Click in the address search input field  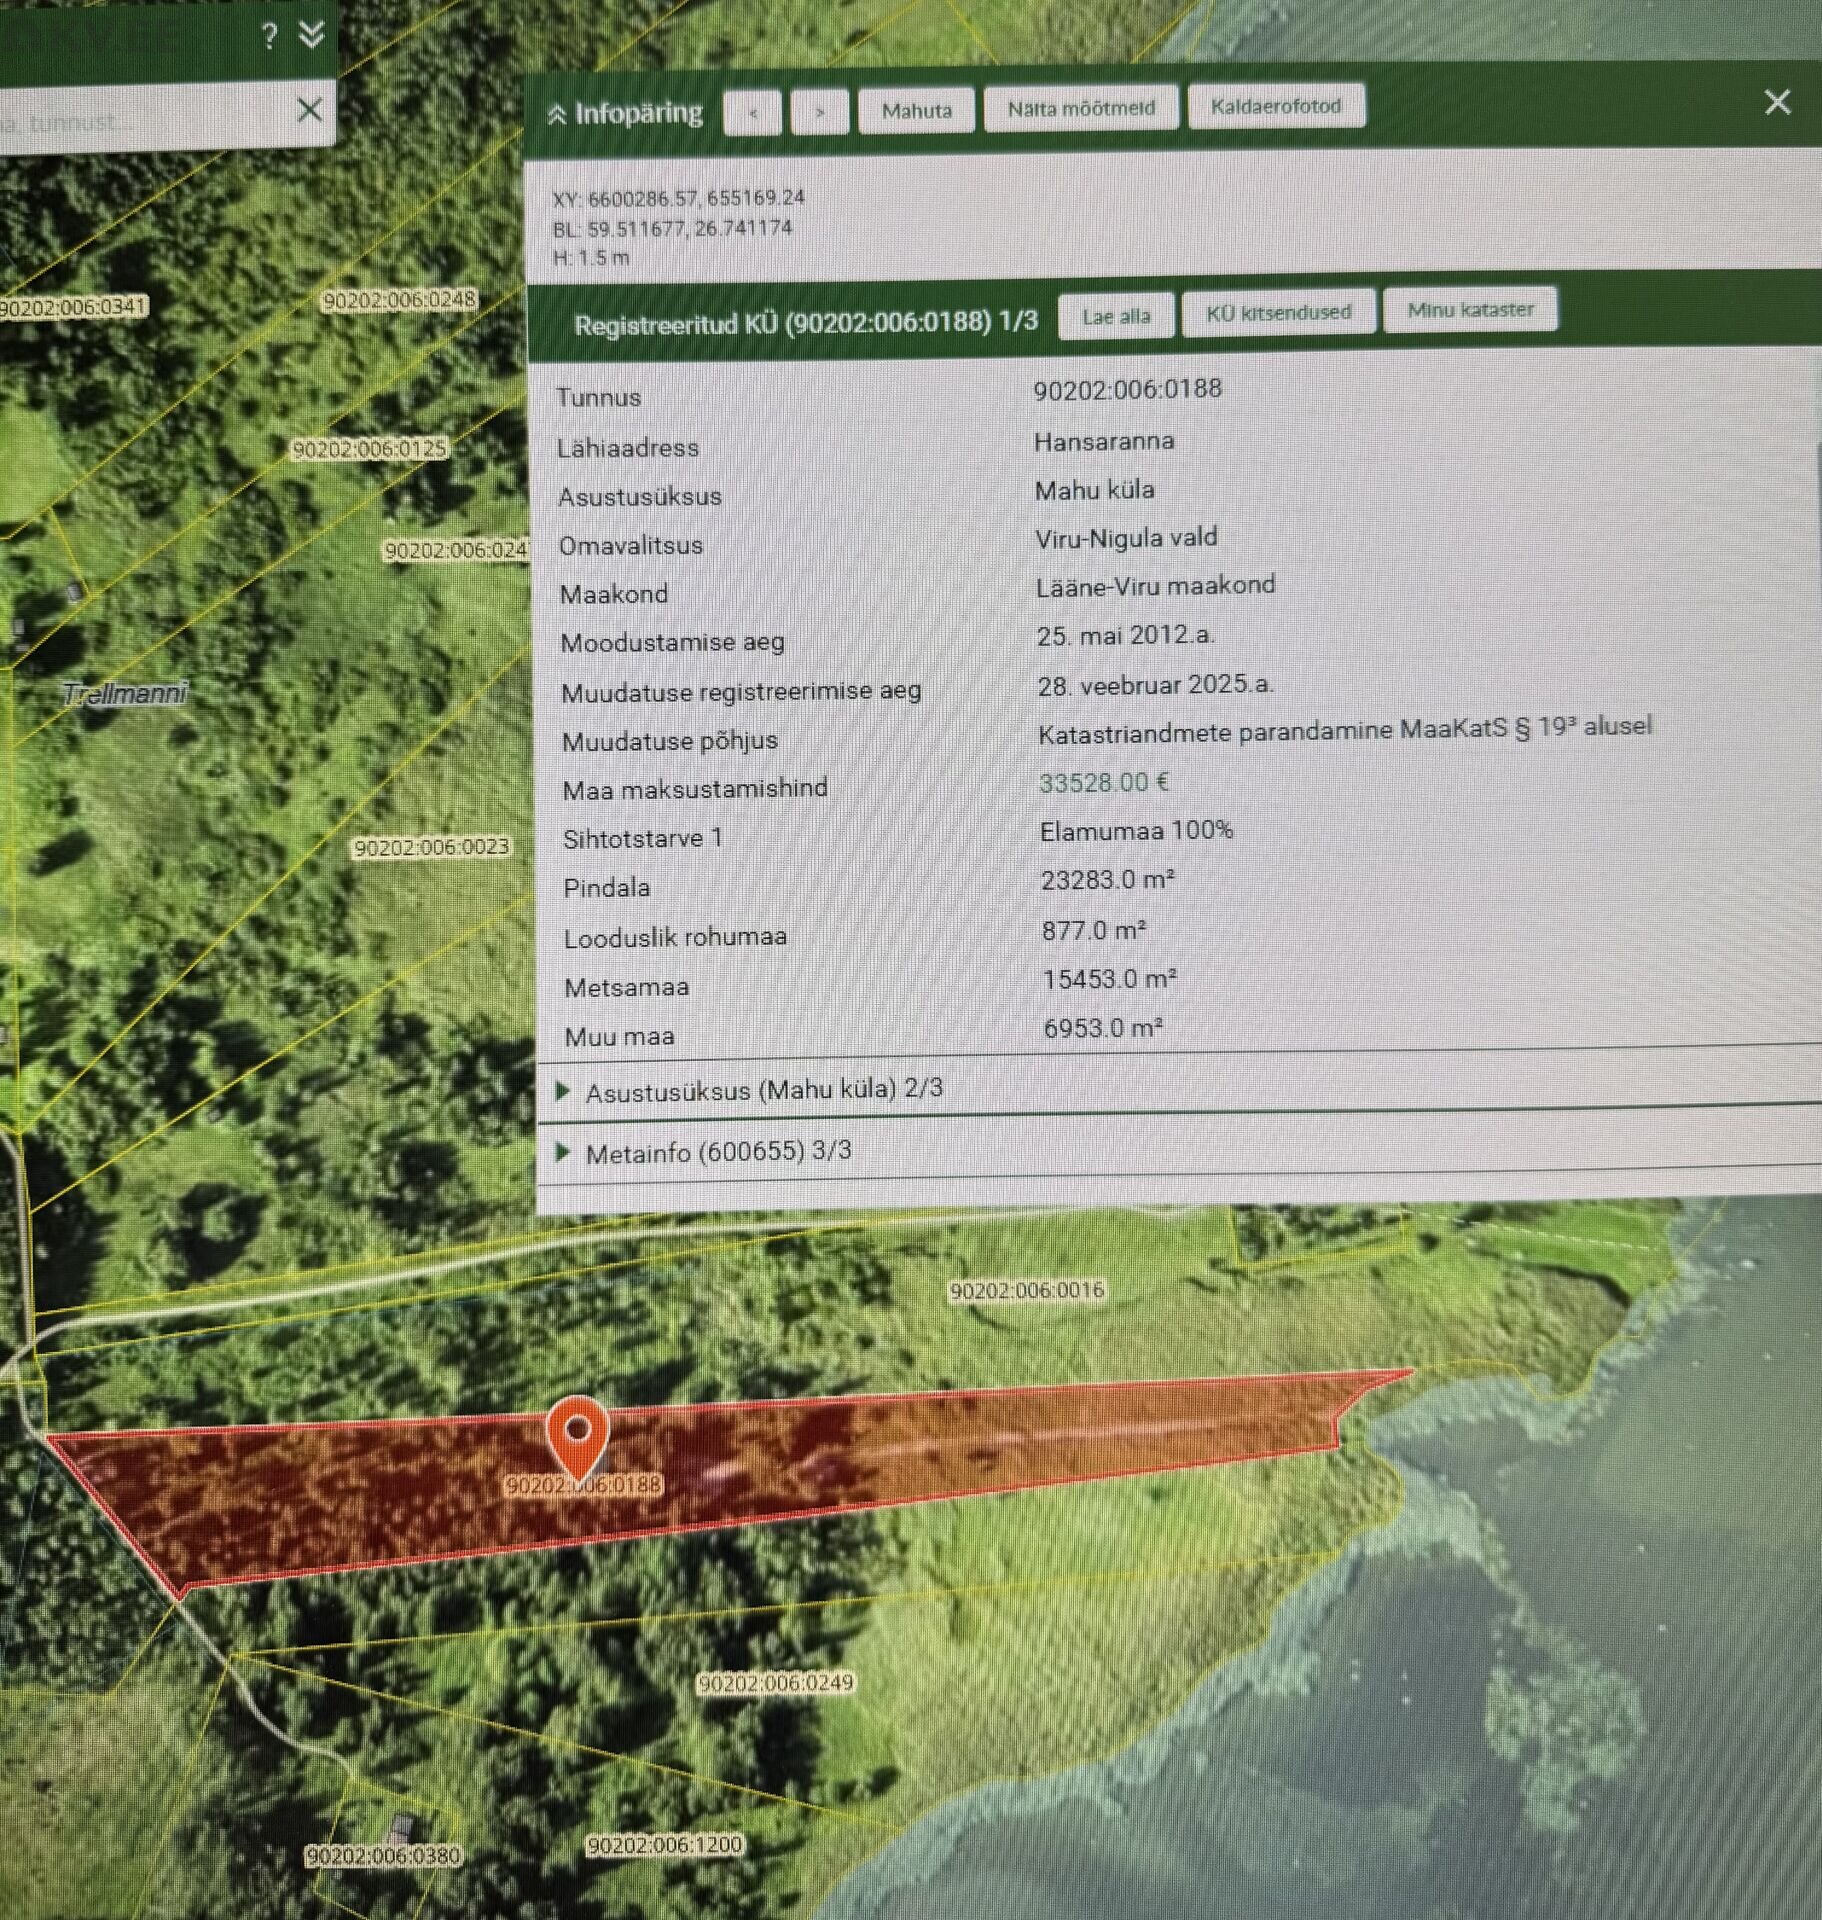pyautogui.click(x=140, y=122)
